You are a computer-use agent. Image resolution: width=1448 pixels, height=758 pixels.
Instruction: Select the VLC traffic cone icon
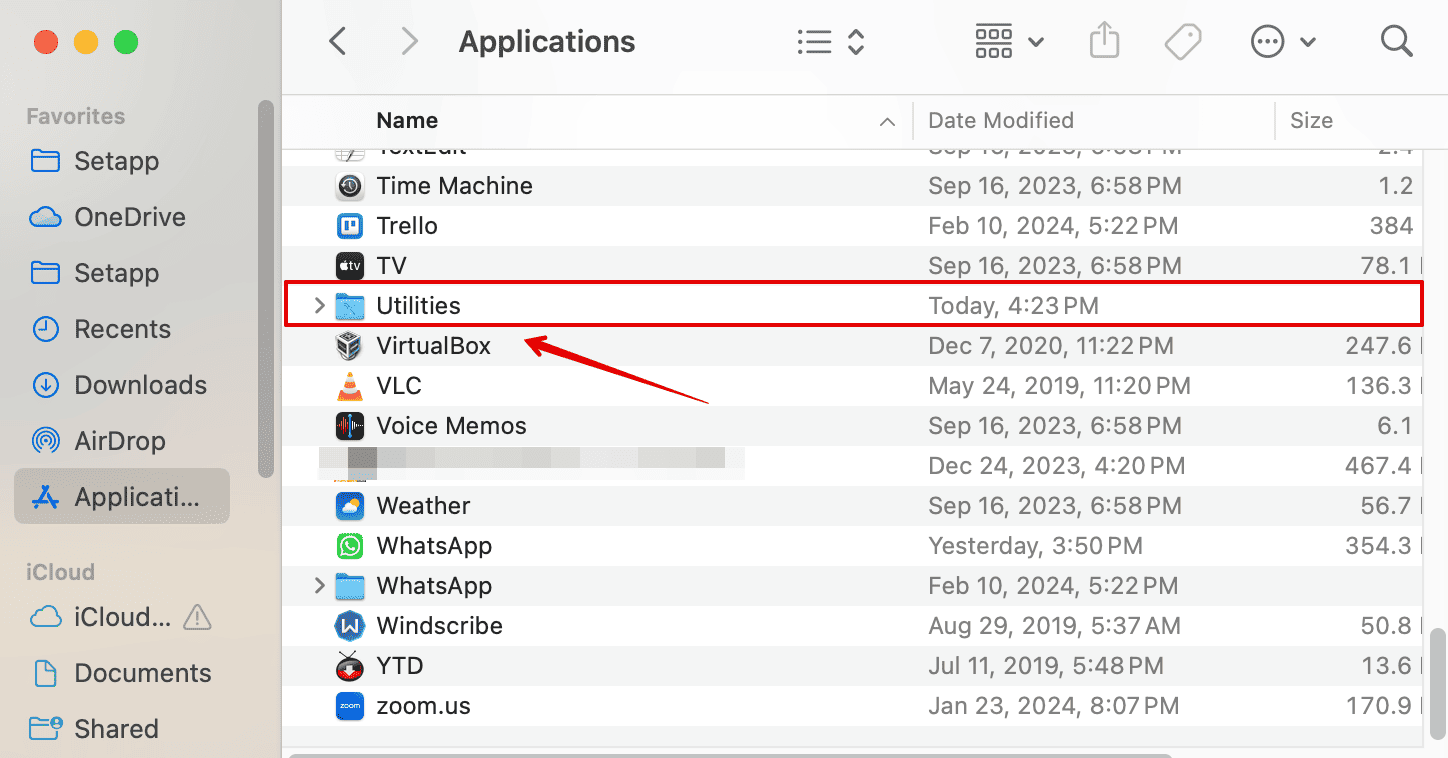tap(349, 386)
